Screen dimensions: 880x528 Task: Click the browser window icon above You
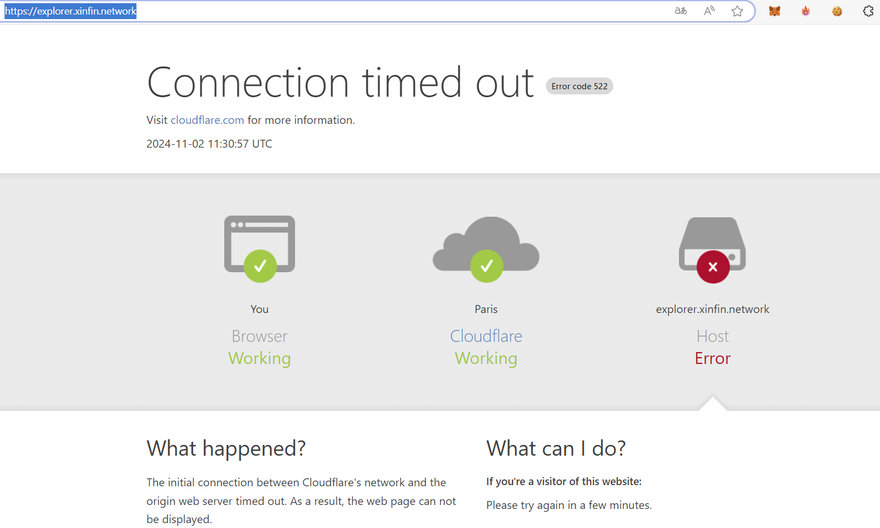pos(260,246)
